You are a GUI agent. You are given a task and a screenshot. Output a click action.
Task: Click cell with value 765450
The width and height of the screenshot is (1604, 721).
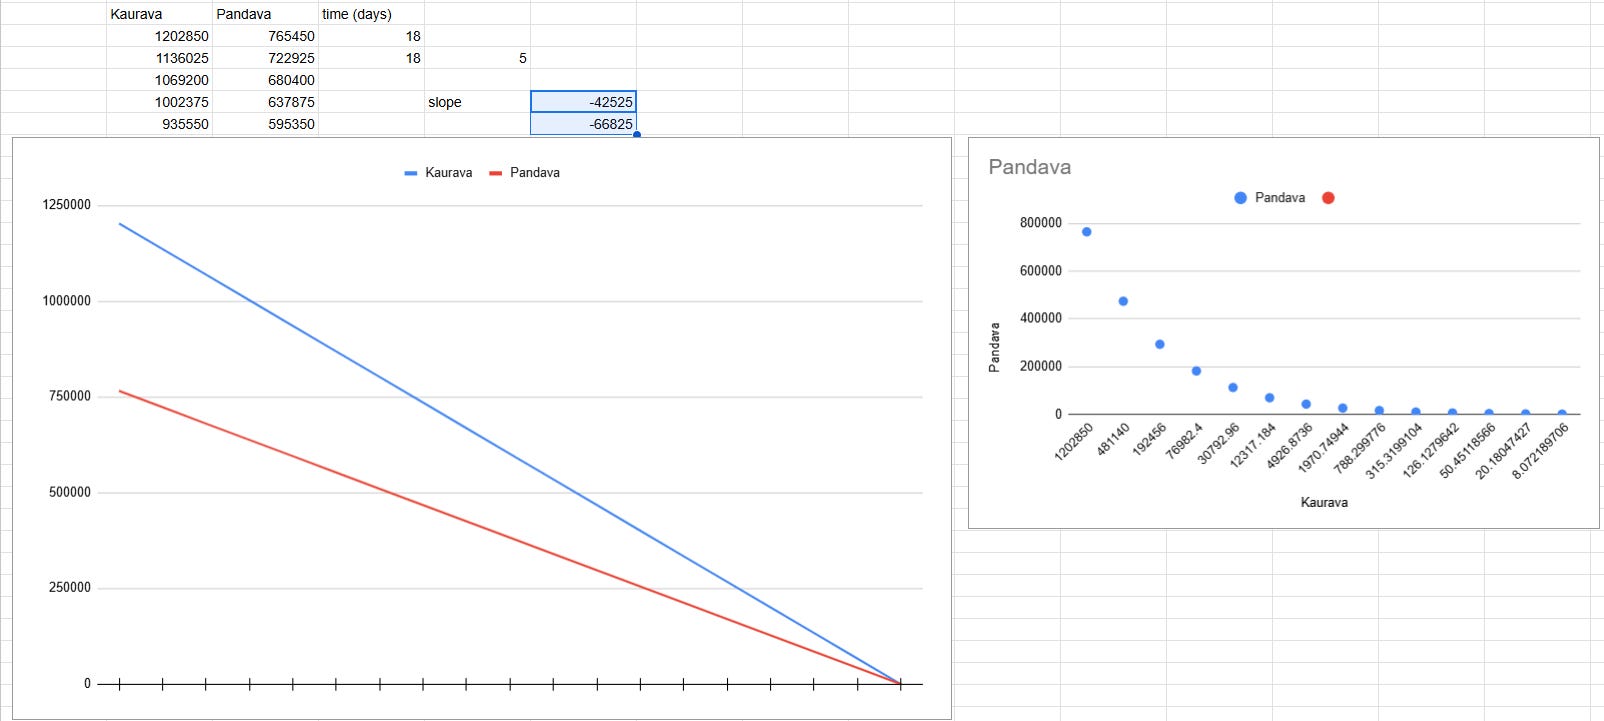click(265, 36)
